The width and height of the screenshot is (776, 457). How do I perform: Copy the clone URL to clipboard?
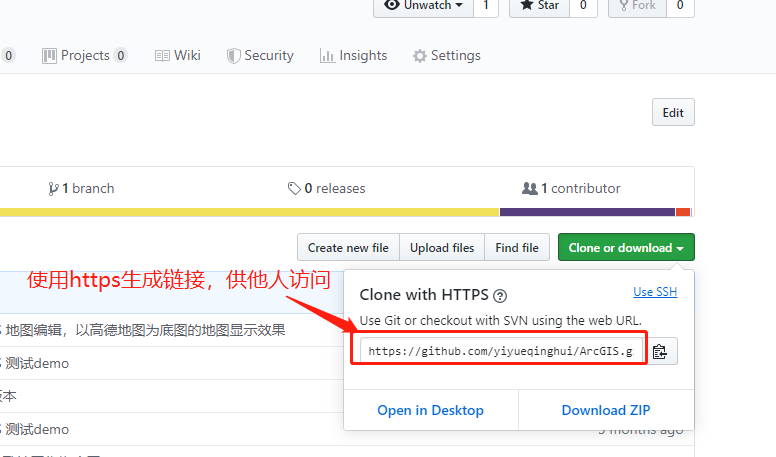pos(660,352)
